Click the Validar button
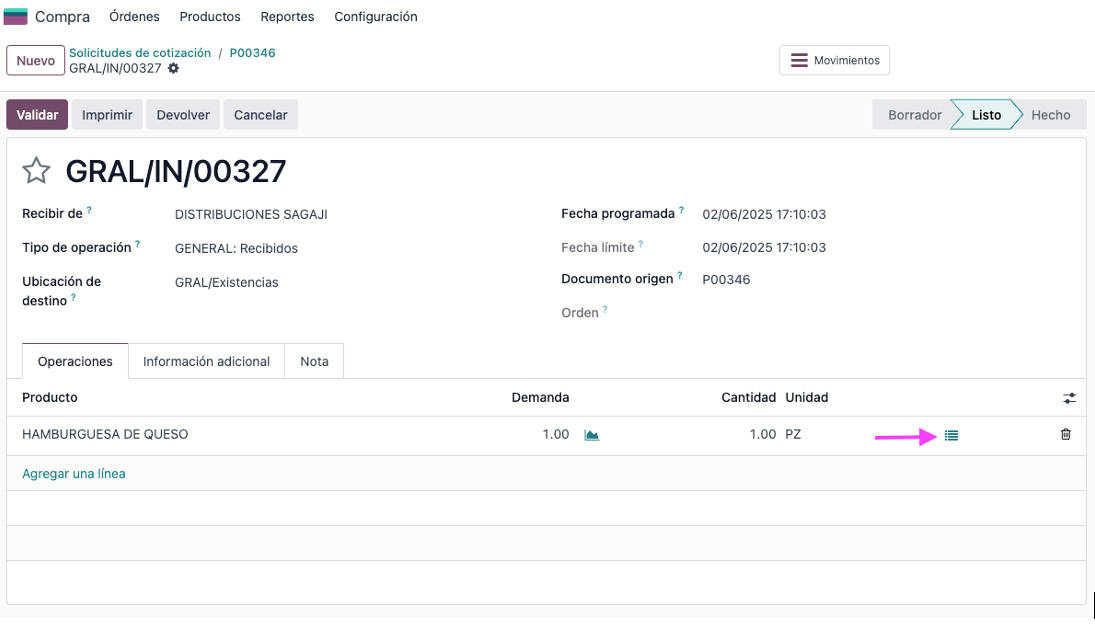This screenshot has height=636, width=1095. (x=37, y=114)
